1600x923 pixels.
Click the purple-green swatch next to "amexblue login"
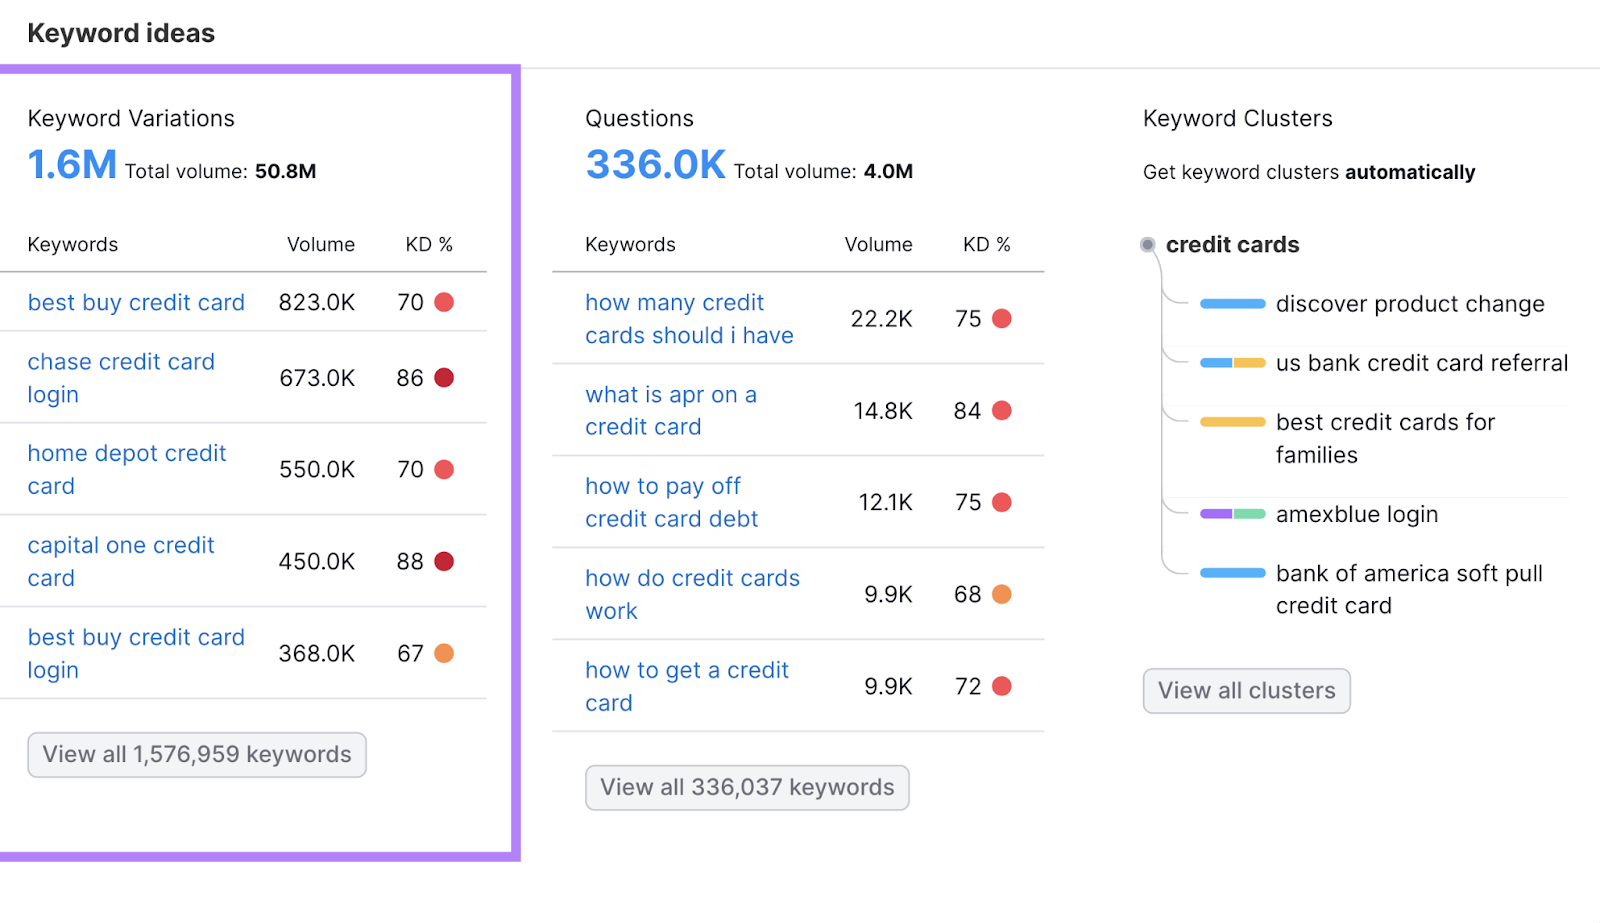pyautogui.click(x=1232, y=514)
